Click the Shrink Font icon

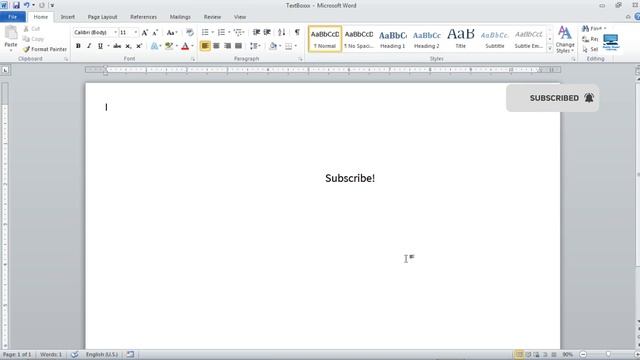(155, 32)
